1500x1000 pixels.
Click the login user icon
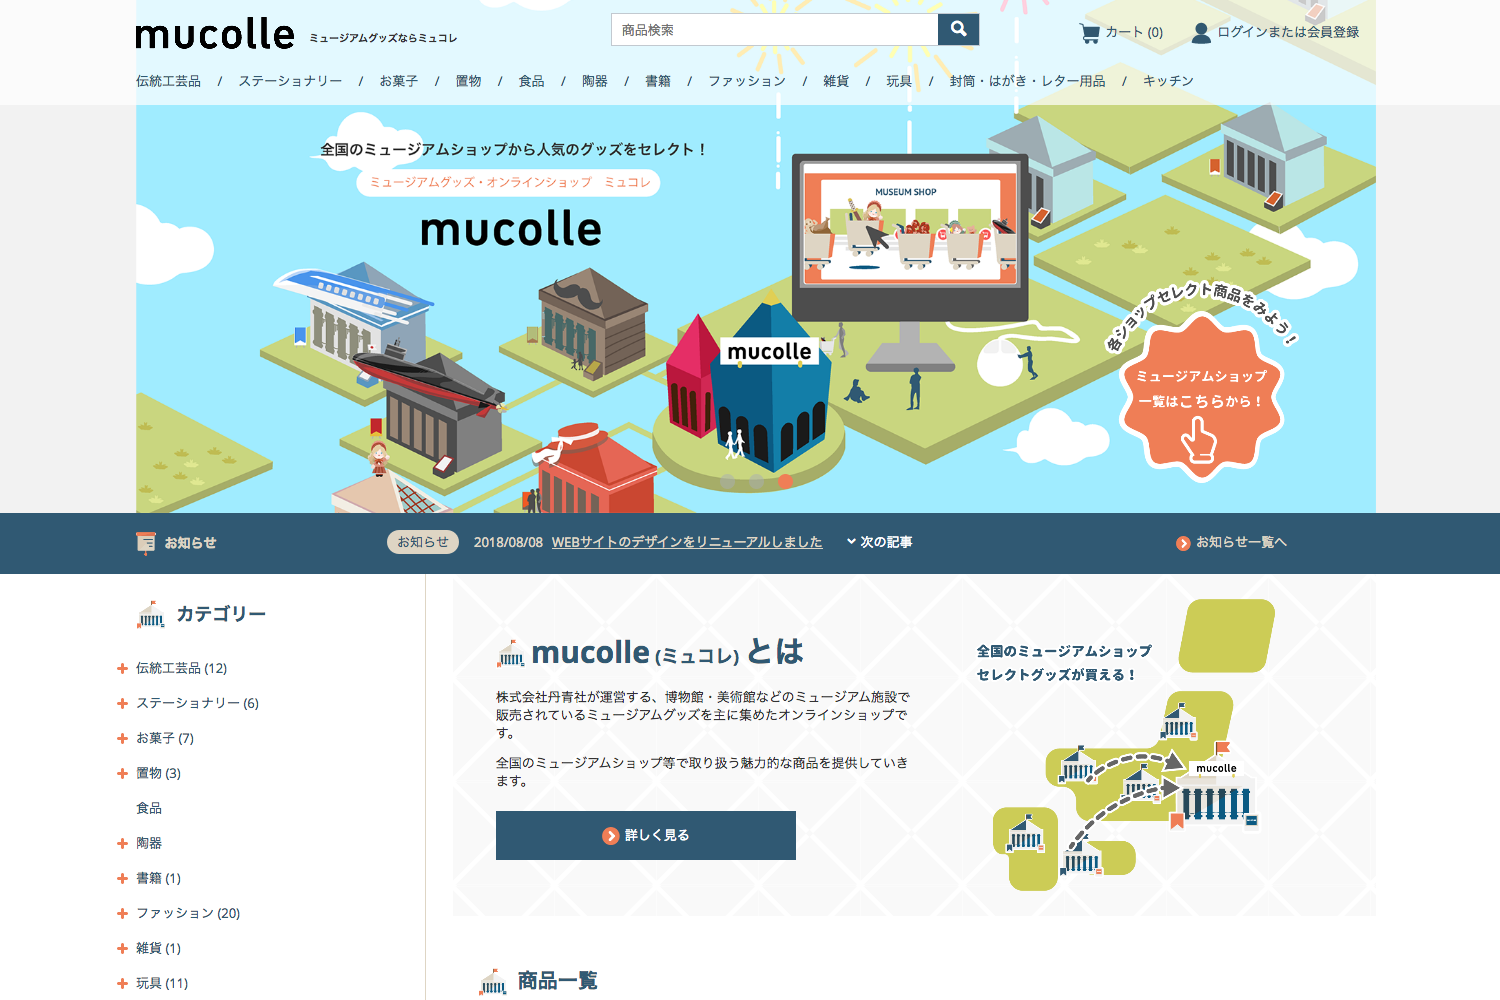click(1201, 32)
